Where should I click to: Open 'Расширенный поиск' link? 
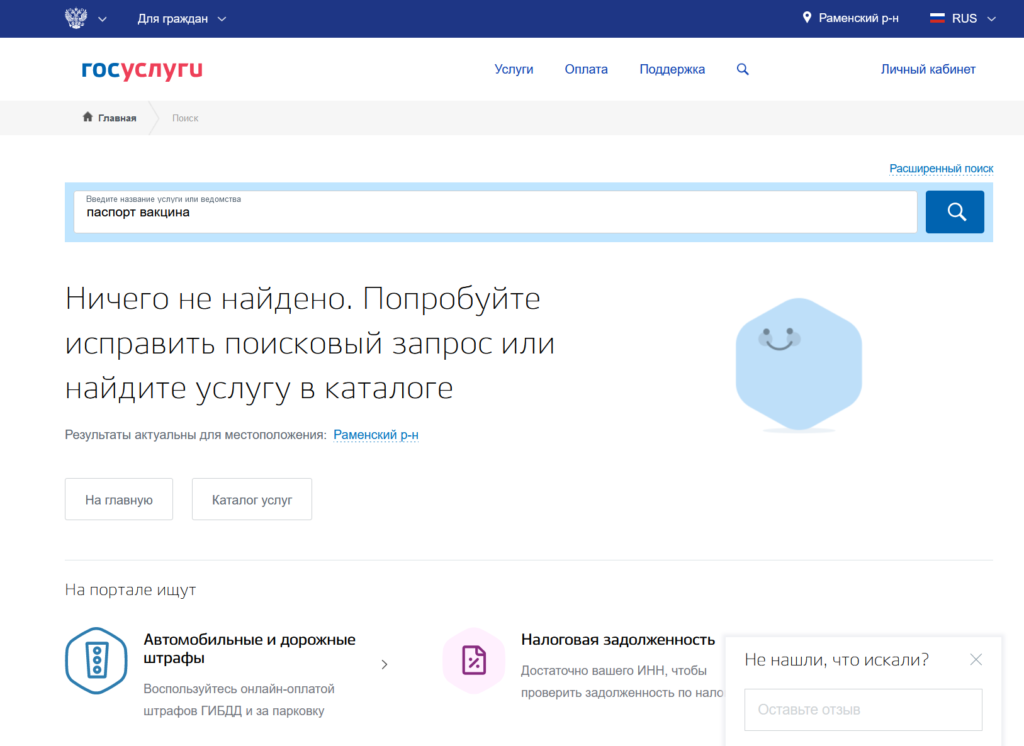941,169
